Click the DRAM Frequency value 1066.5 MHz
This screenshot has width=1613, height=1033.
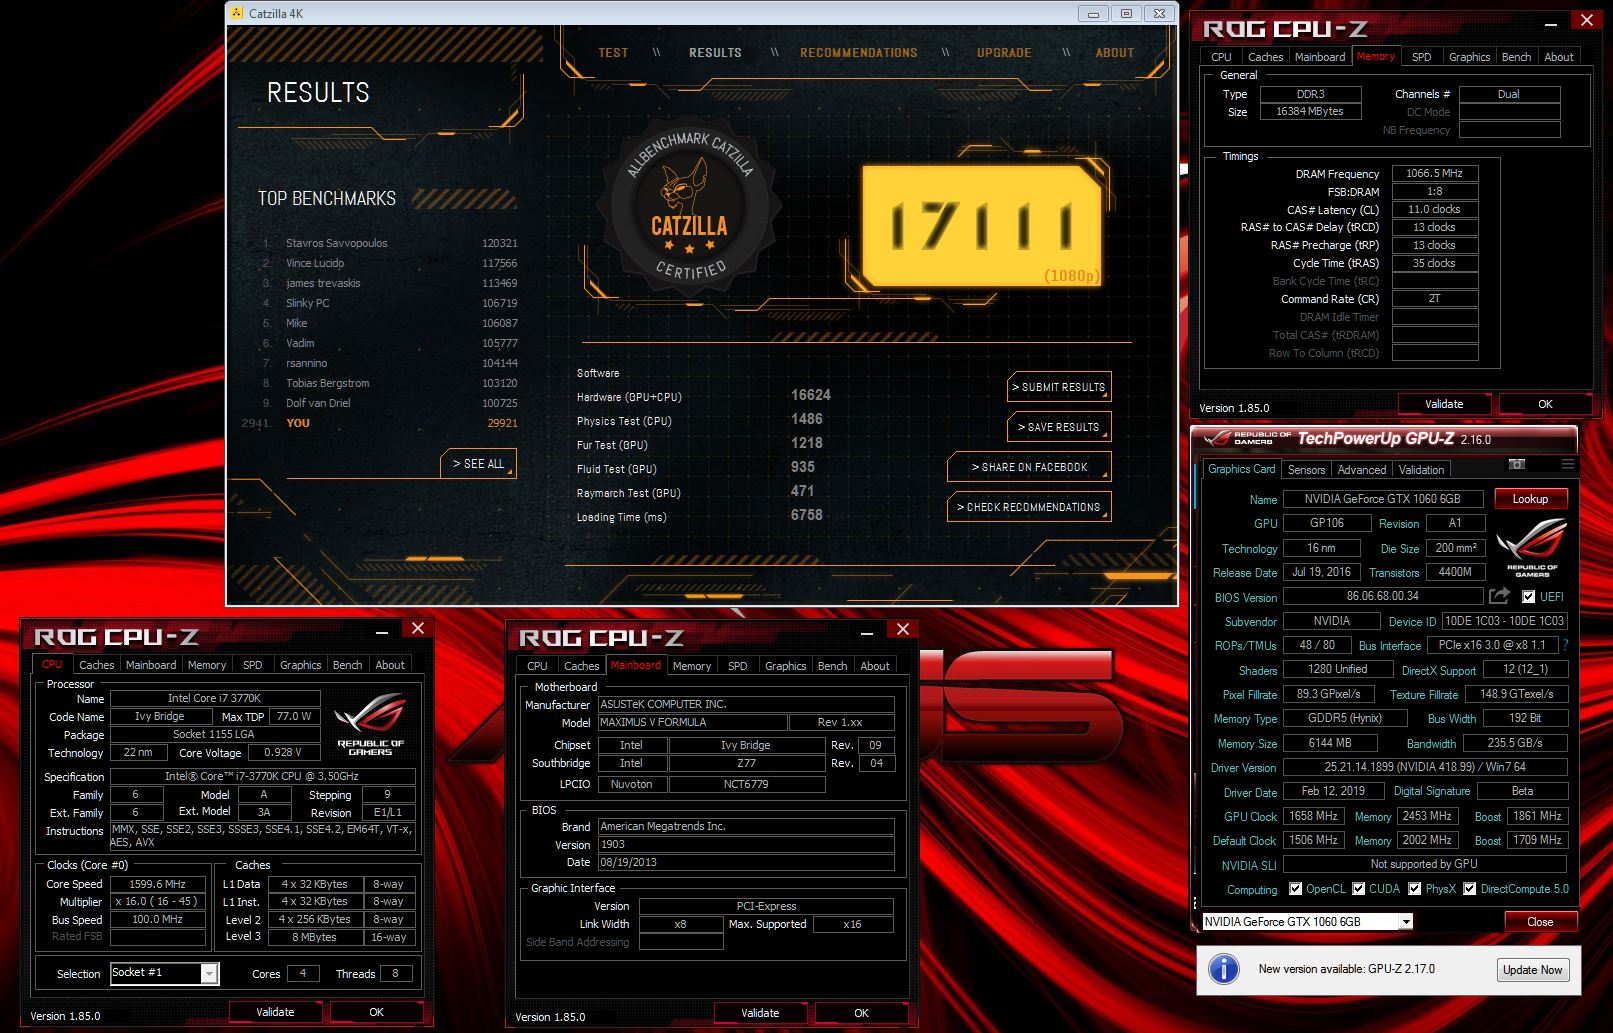1434,173
